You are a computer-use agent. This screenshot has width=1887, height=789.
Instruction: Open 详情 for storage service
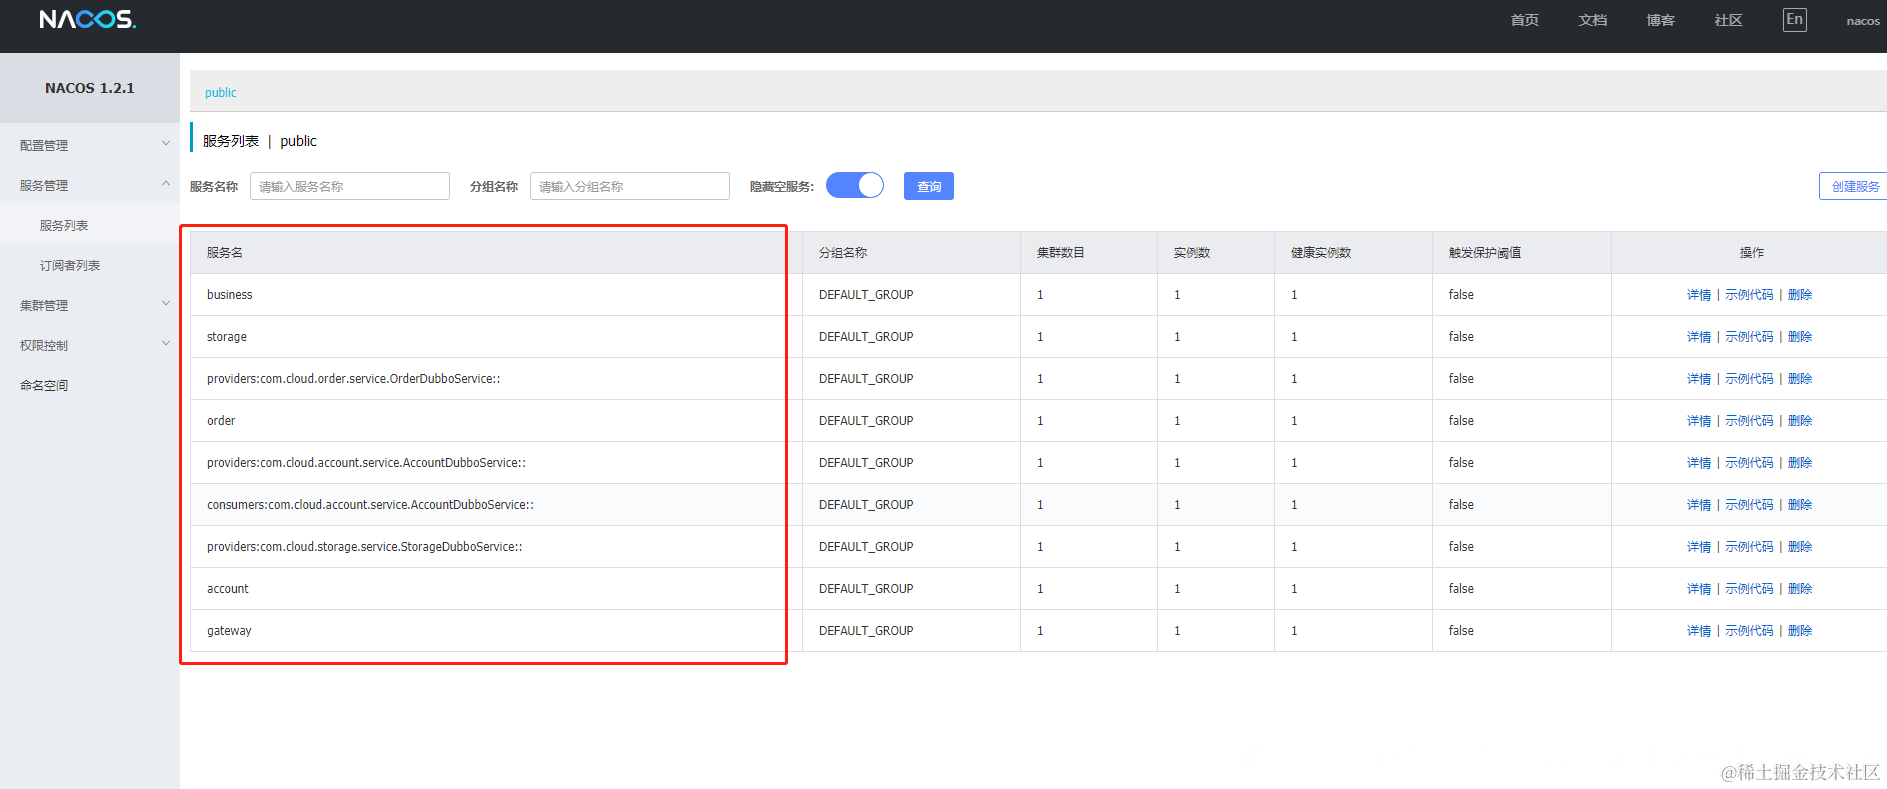[x=1699, y=337]
